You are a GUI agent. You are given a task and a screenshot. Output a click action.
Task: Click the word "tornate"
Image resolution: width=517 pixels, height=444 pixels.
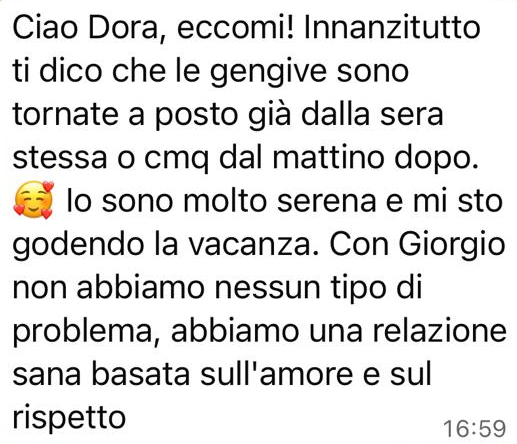point(66,115)
